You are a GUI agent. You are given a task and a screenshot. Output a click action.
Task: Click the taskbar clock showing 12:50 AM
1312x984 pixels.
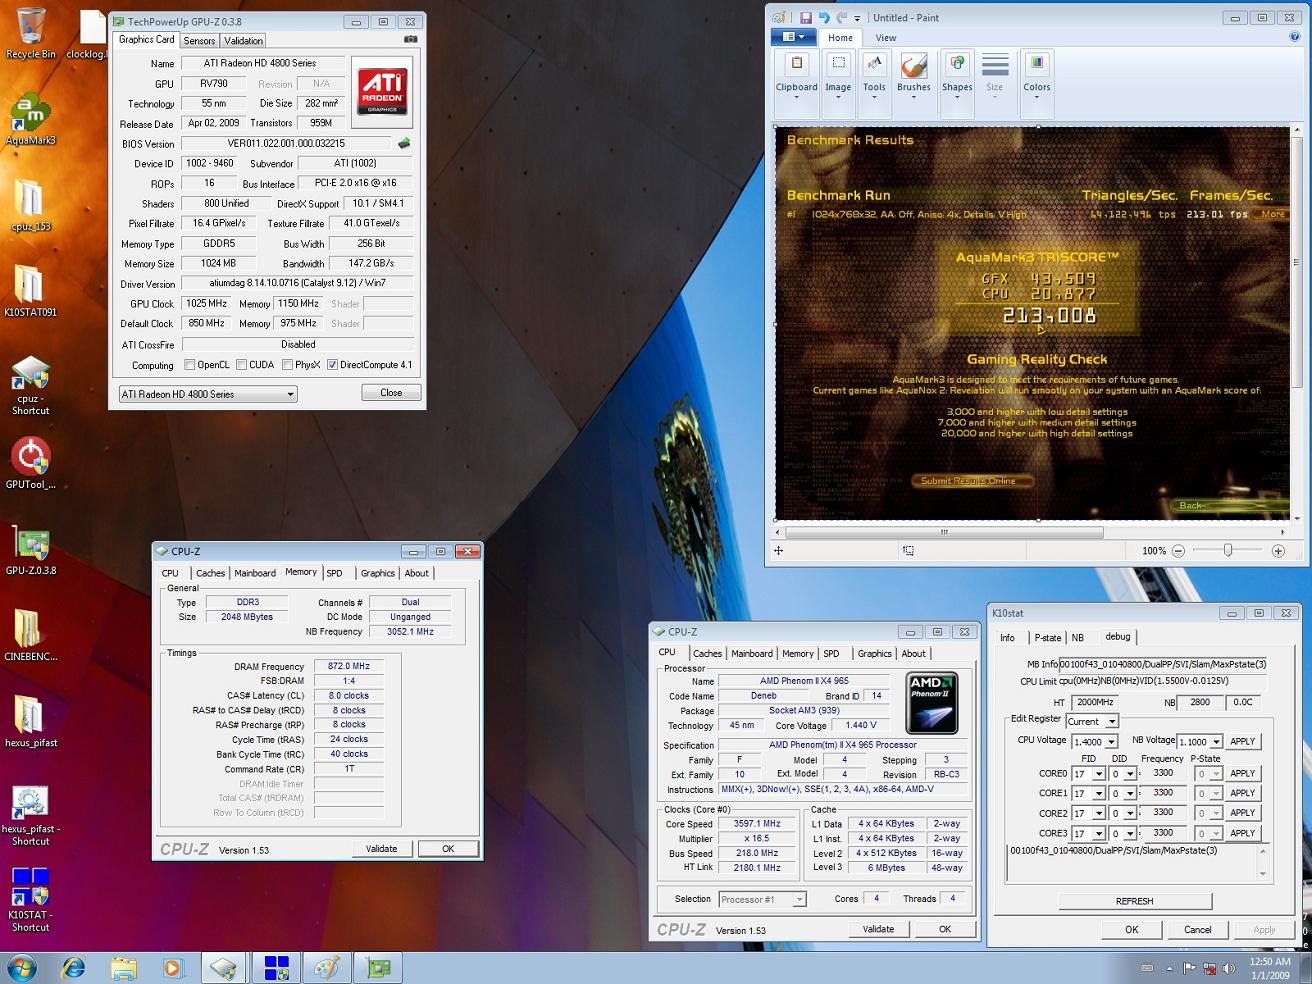(x=1270, y=968)
